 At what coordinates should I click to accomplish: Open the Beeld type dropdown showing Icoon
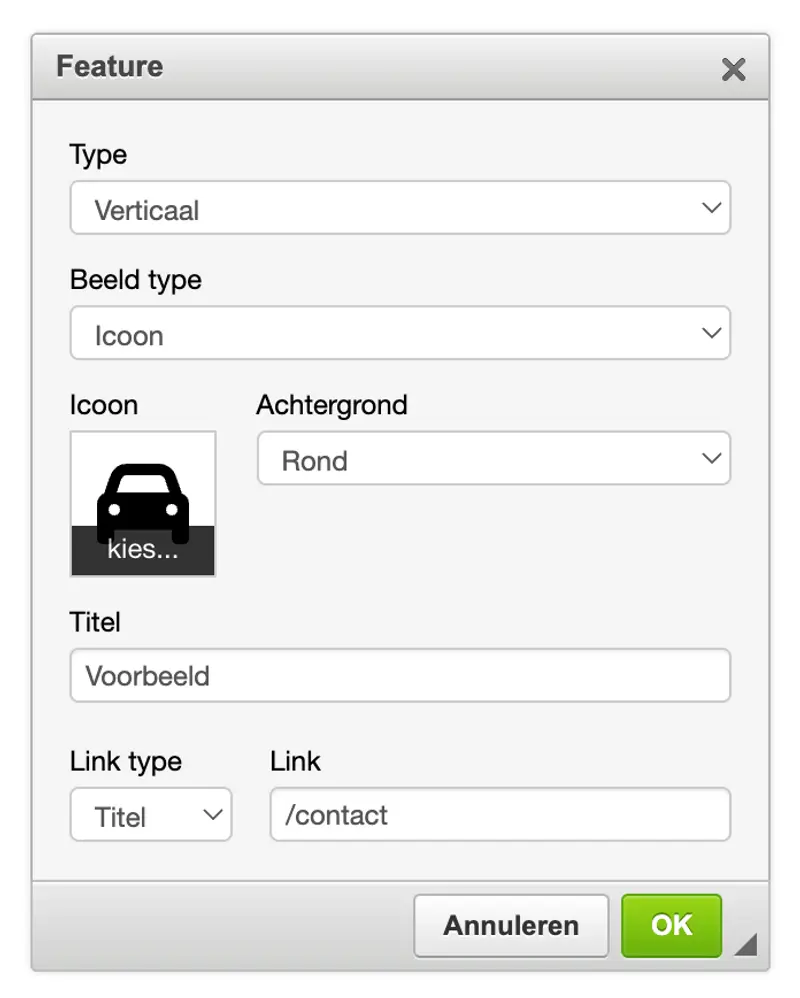click(x=400, y=333)
